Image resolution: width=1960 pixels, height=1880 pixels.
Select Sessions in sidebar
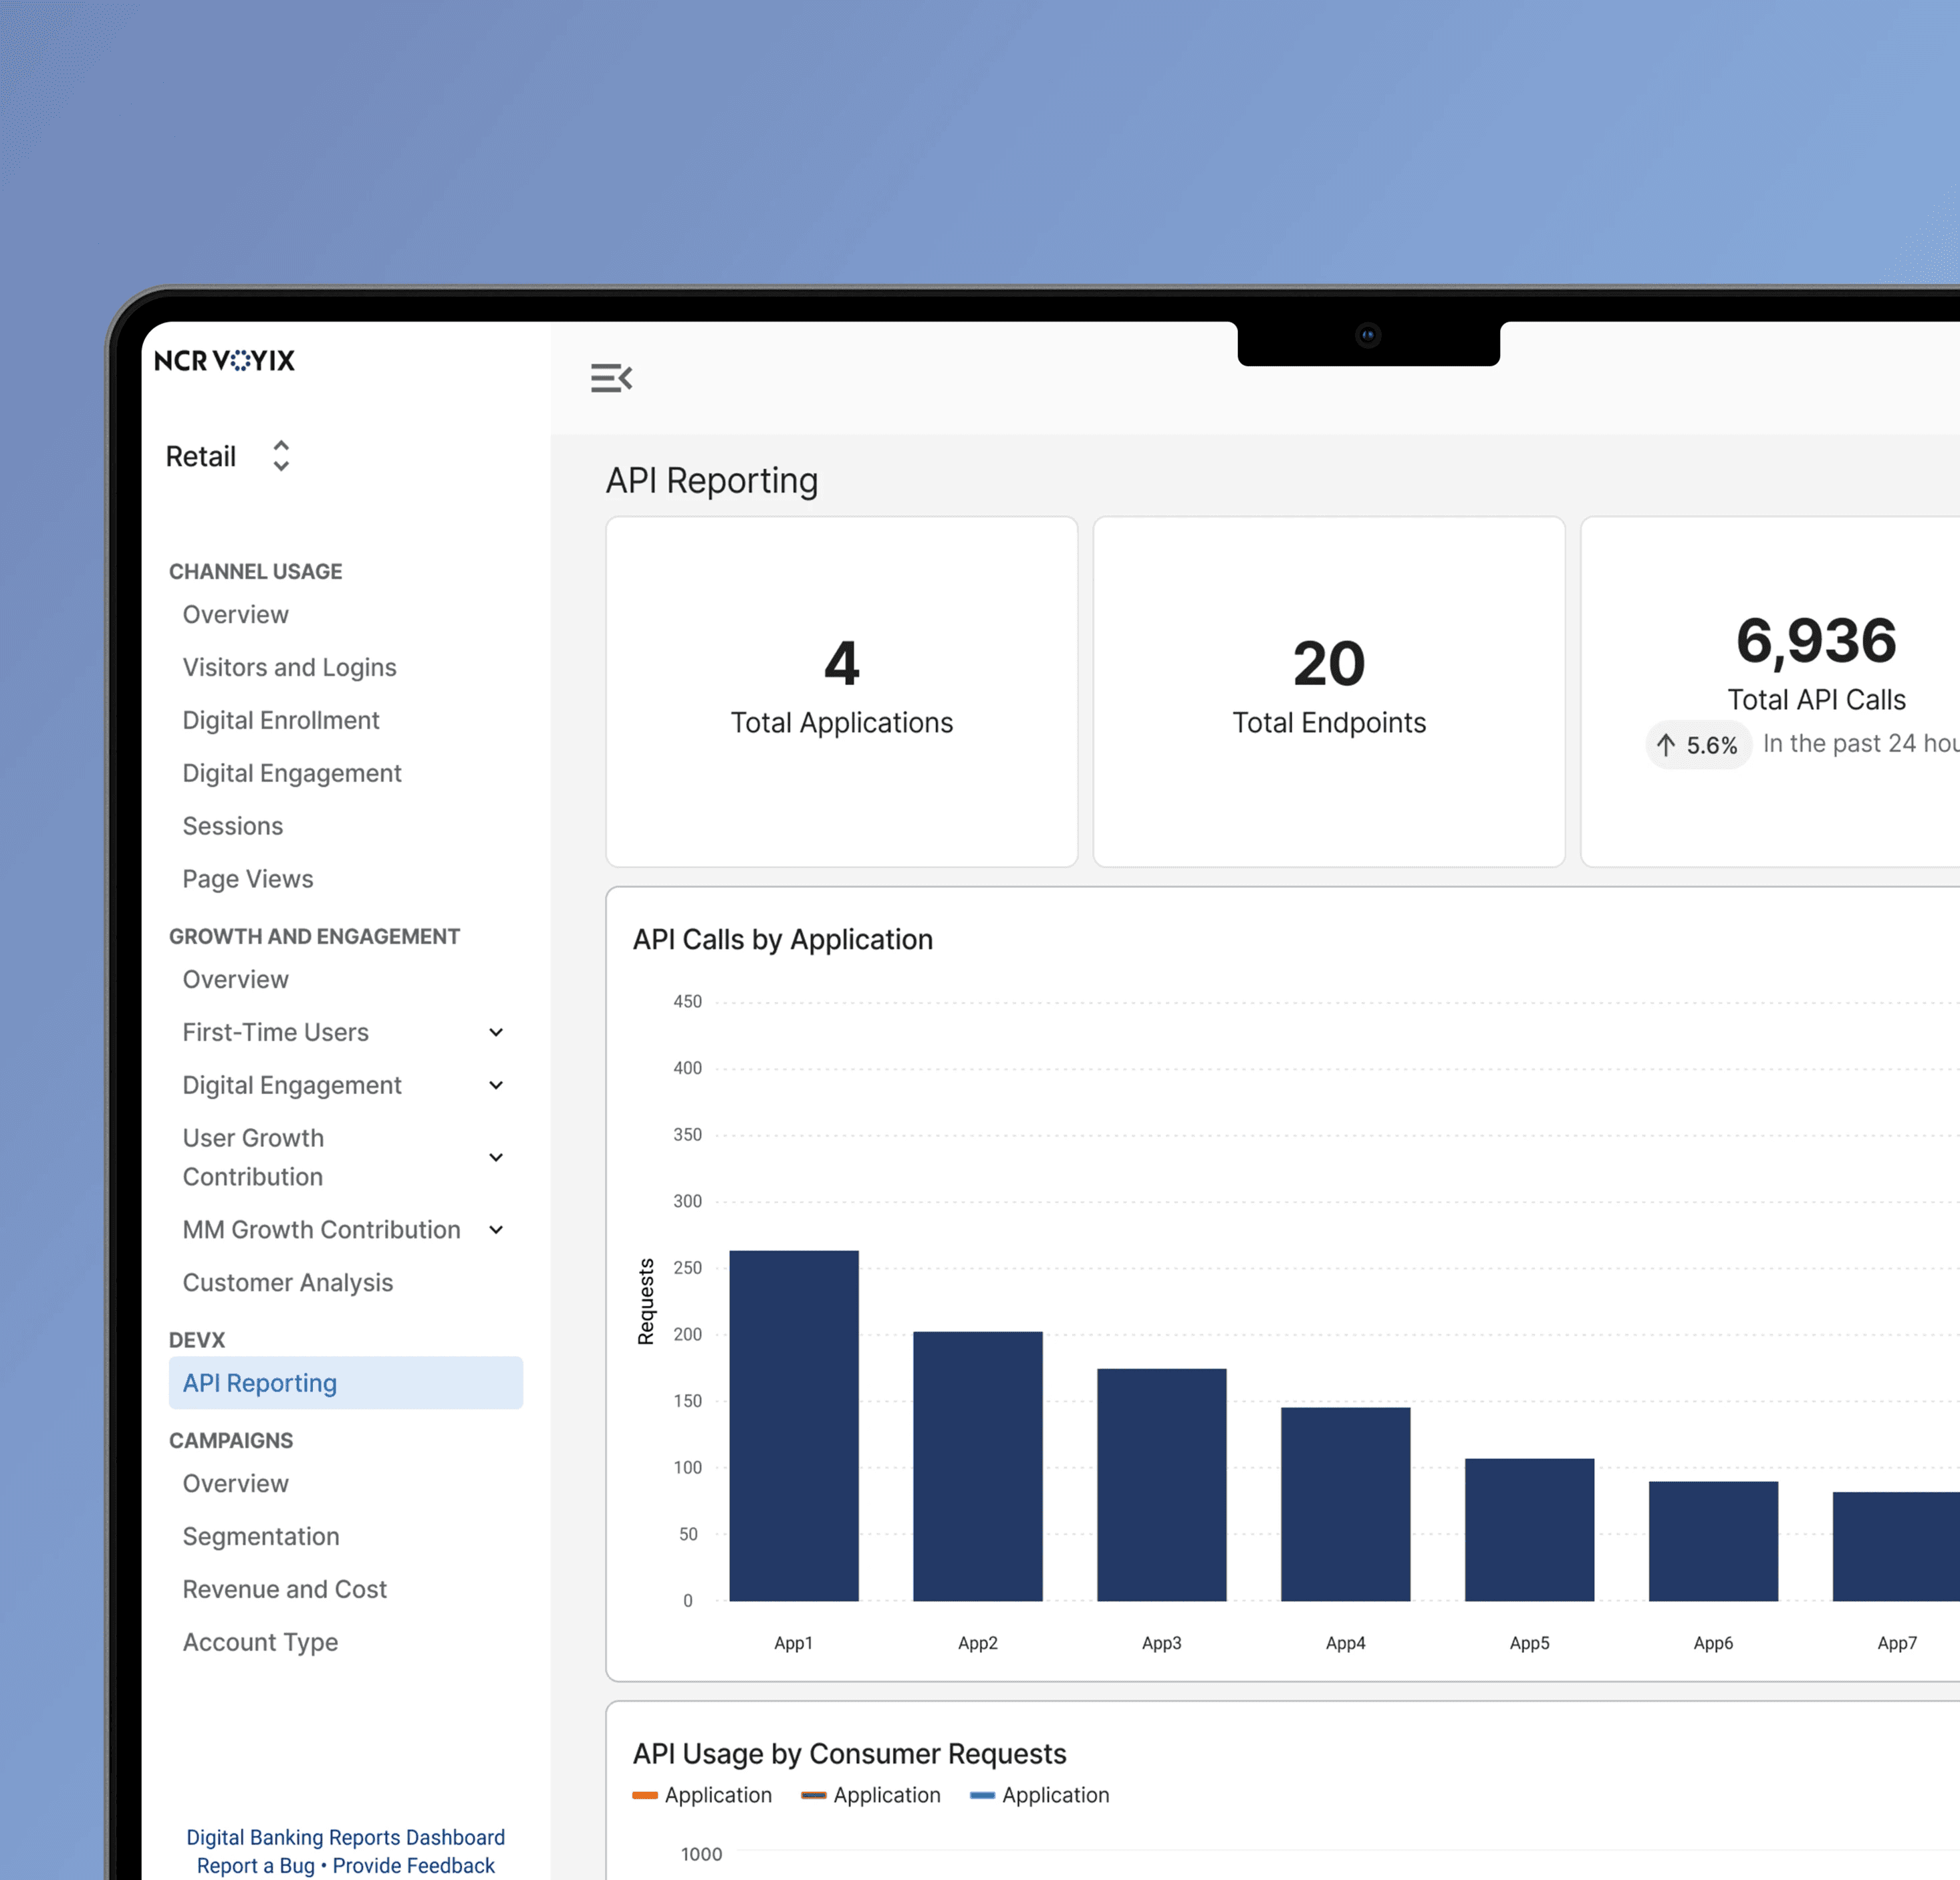232,826
